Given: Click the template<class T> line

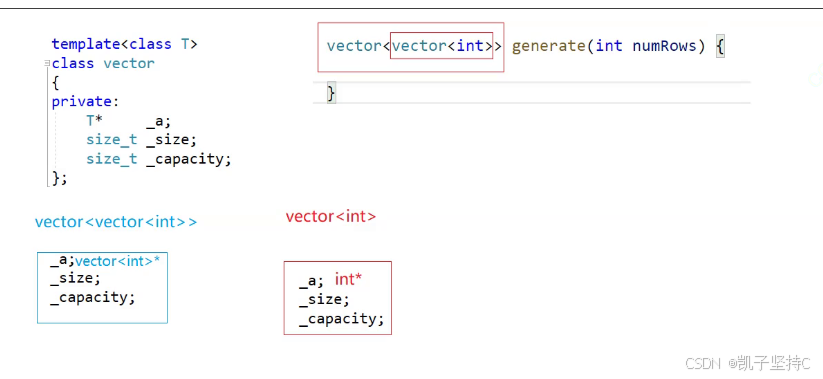Looking at the screenshot, I should [124, 44].
